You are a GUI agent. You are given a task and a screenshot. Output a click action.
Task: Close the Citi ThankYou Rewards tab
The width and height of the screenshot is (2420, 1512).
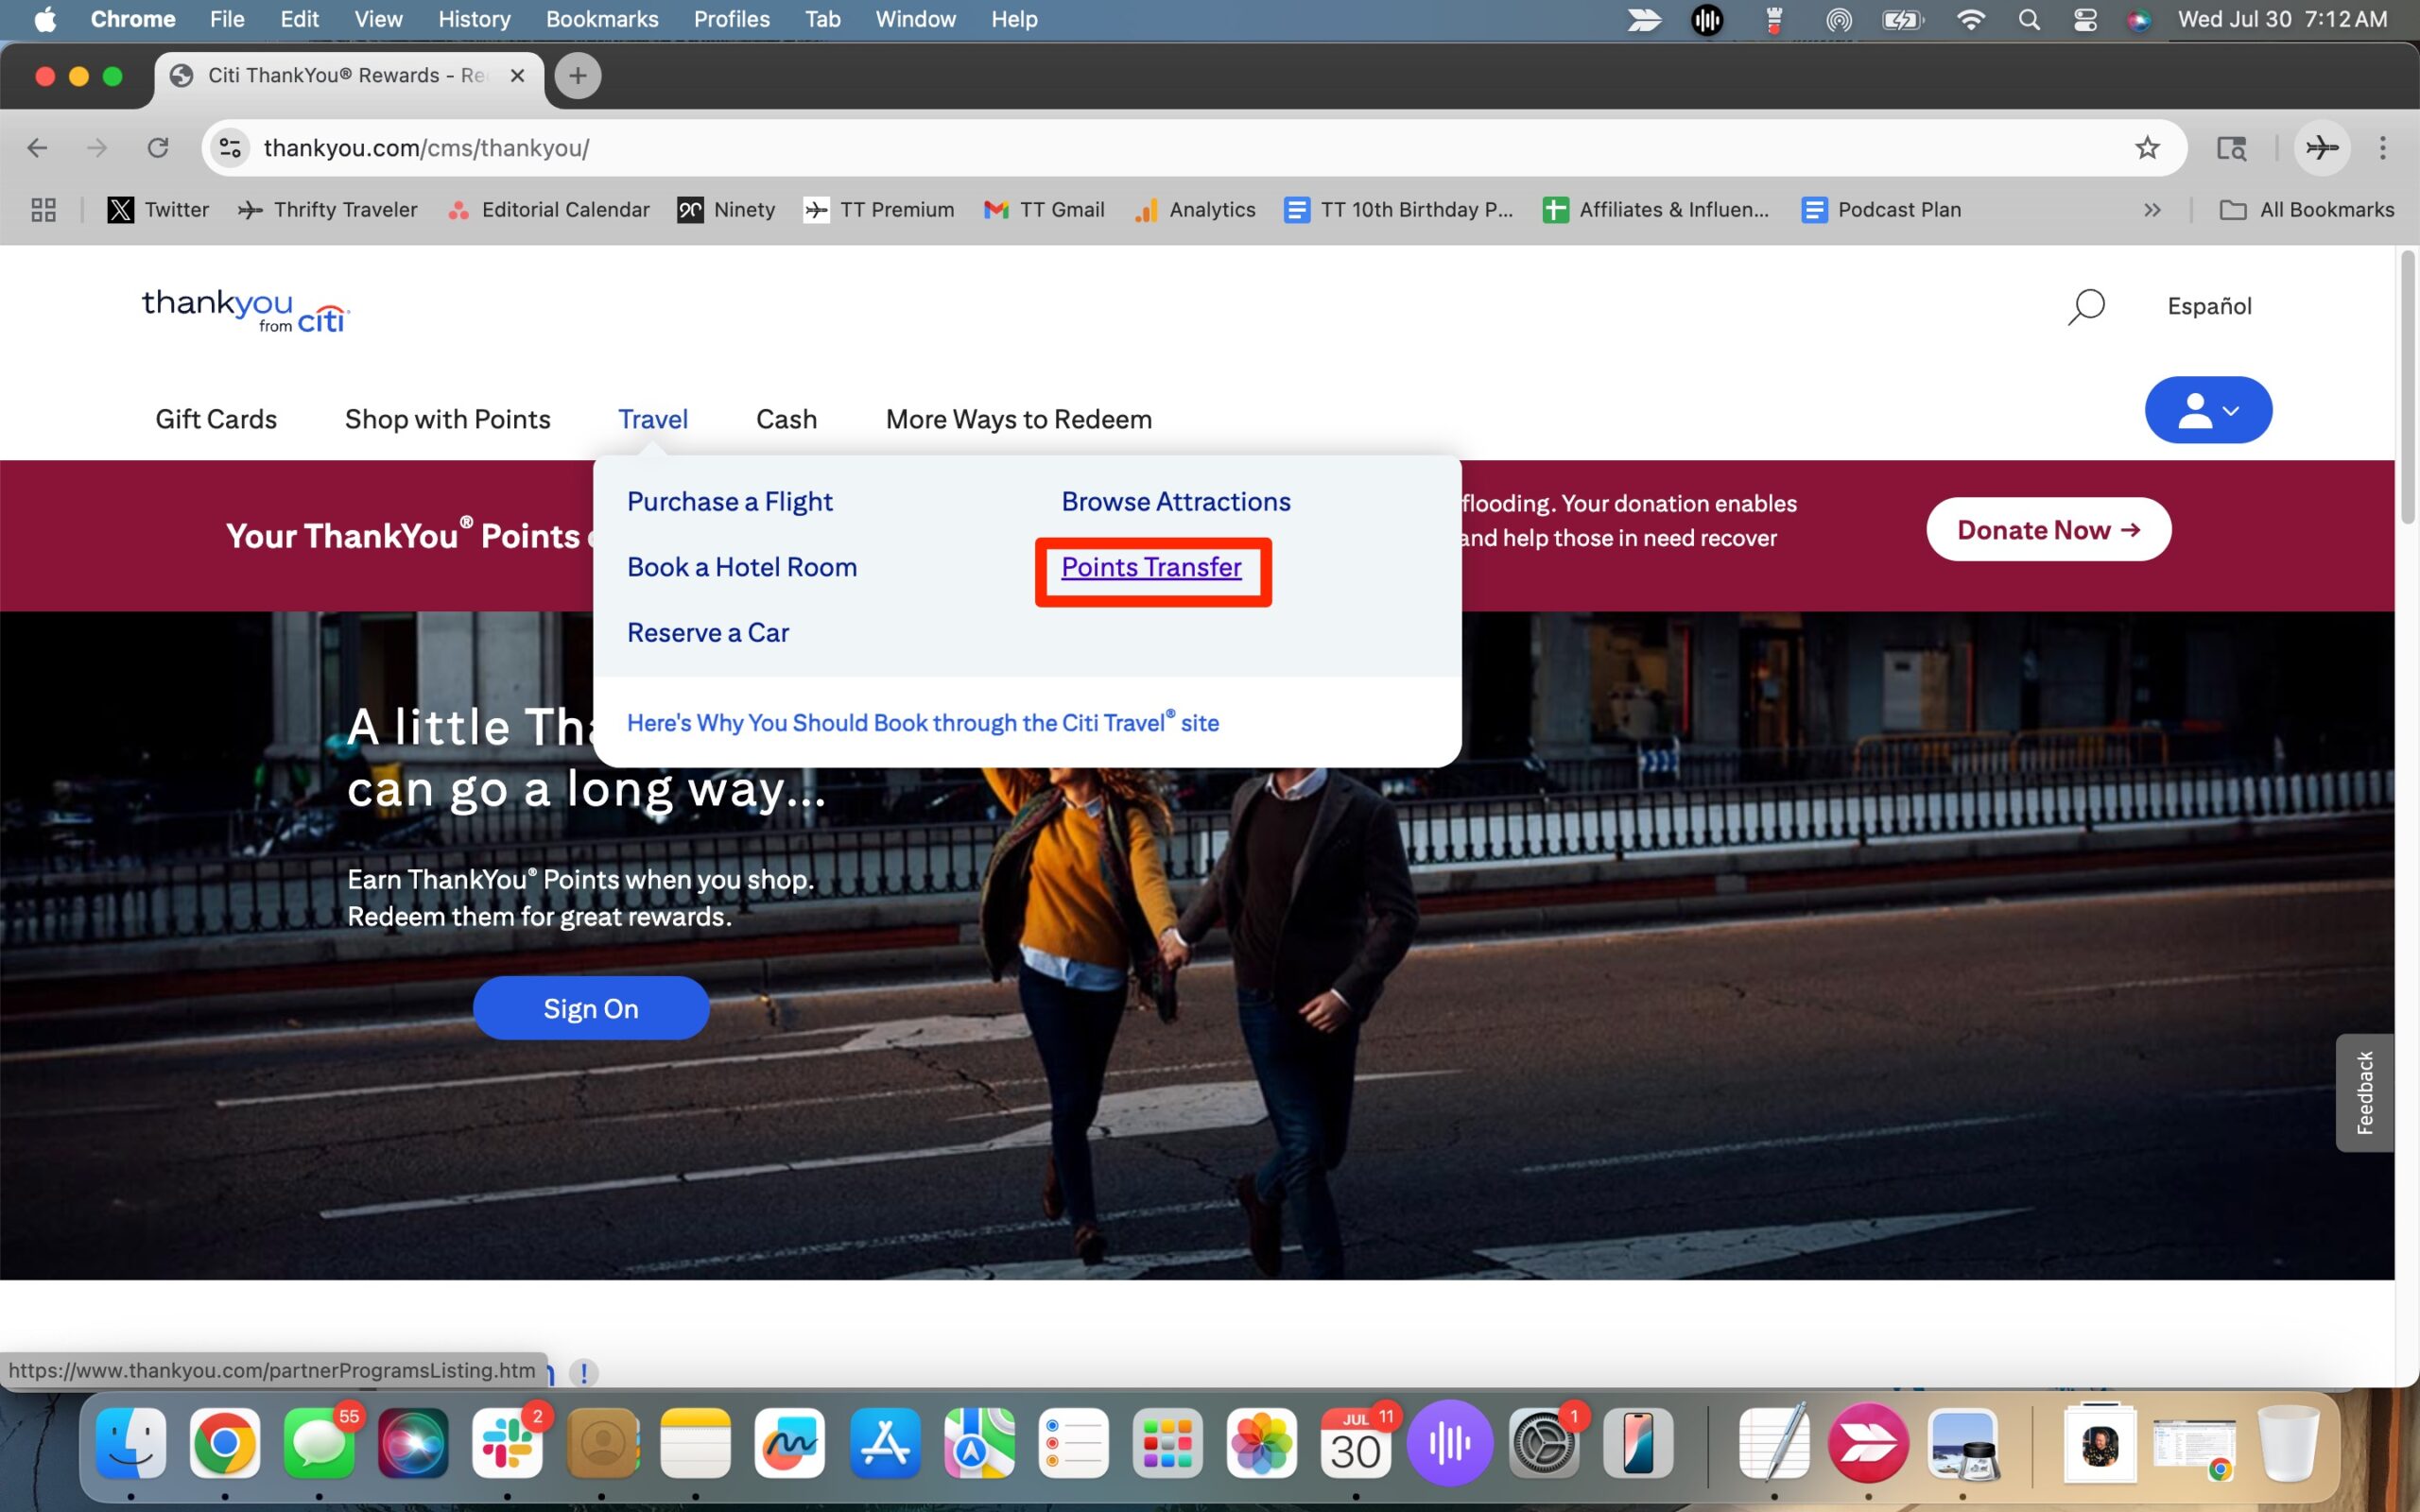click(x=517, y=76)
